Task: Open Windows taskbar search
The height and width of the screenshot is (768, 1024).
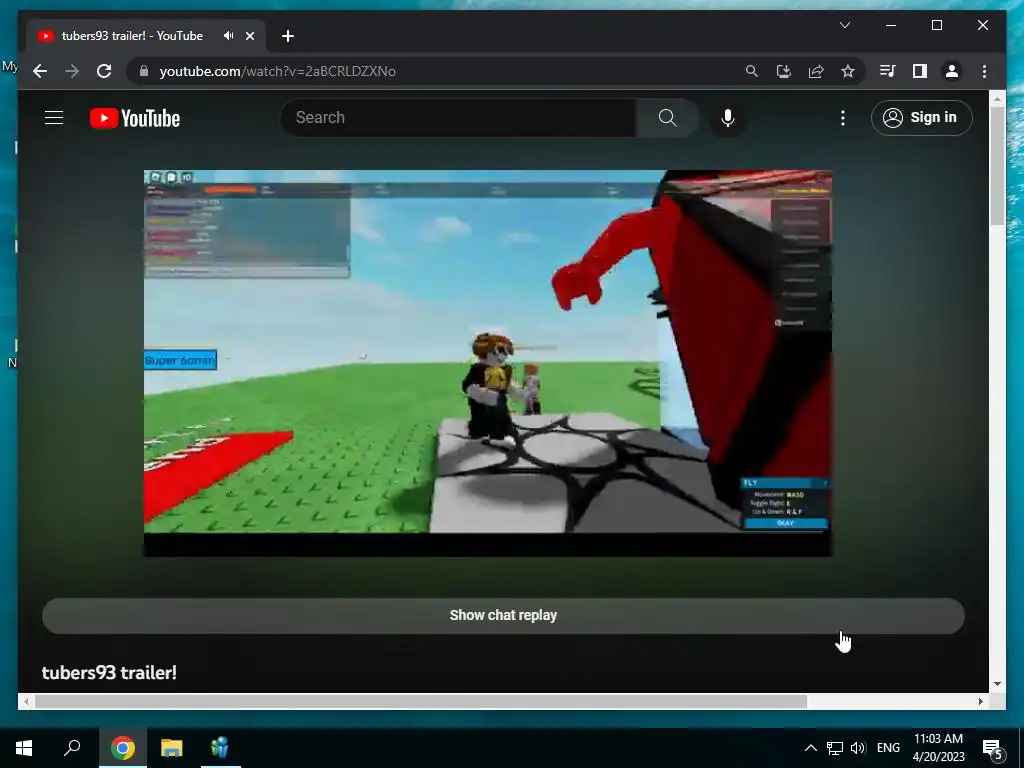Action: (x=72, y=748)
